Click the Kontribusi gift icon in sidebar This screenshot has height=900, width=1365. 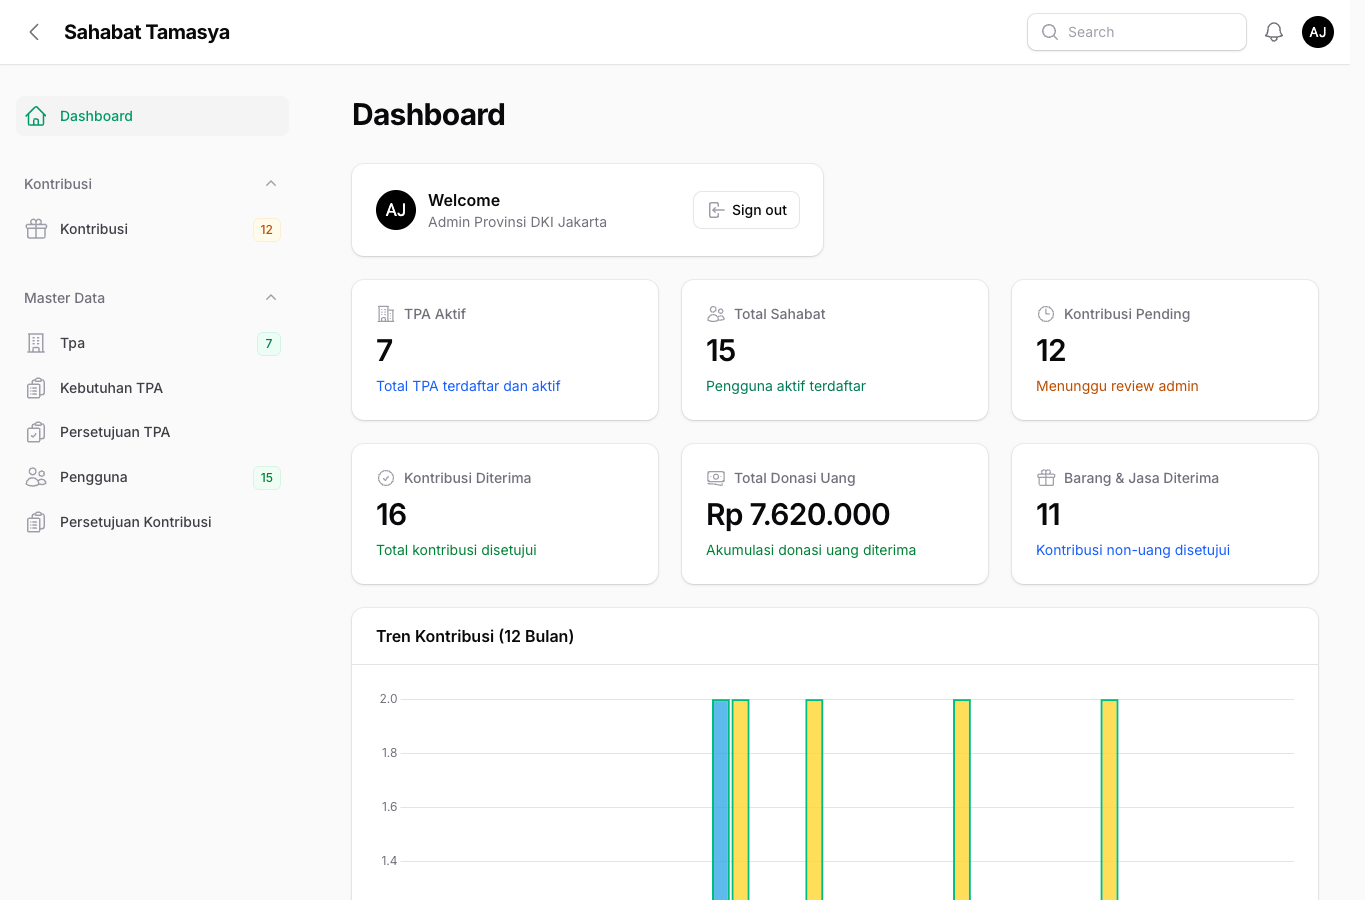tap(36, 229)
